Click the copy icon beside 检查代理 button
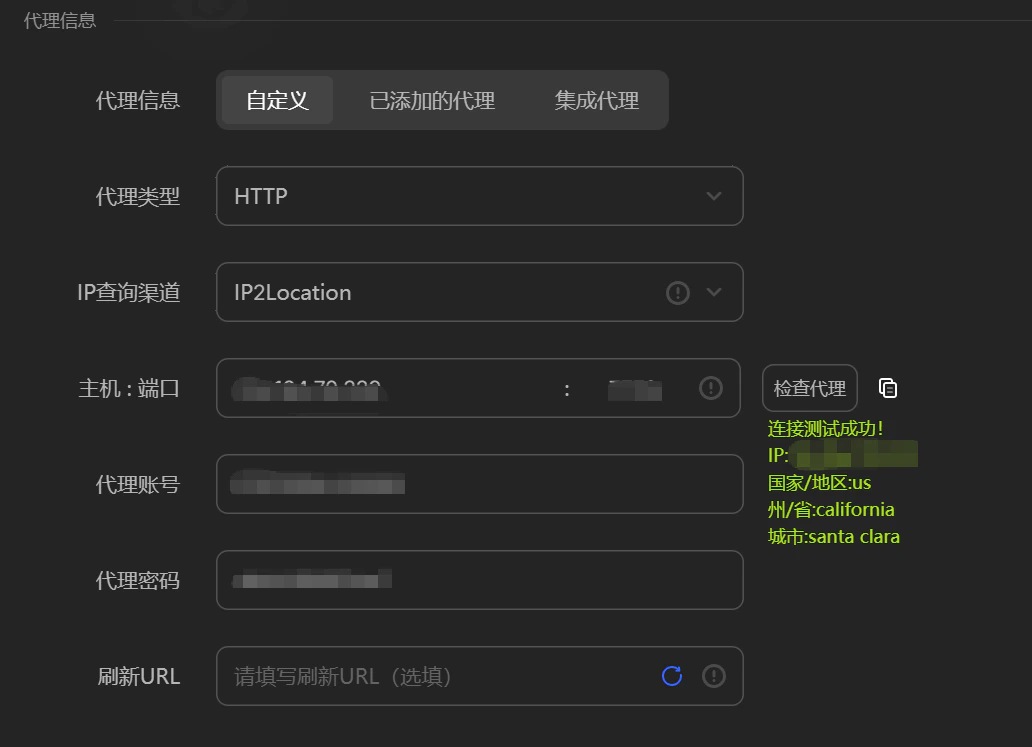 pyautogui.click(x=888, y=388)
